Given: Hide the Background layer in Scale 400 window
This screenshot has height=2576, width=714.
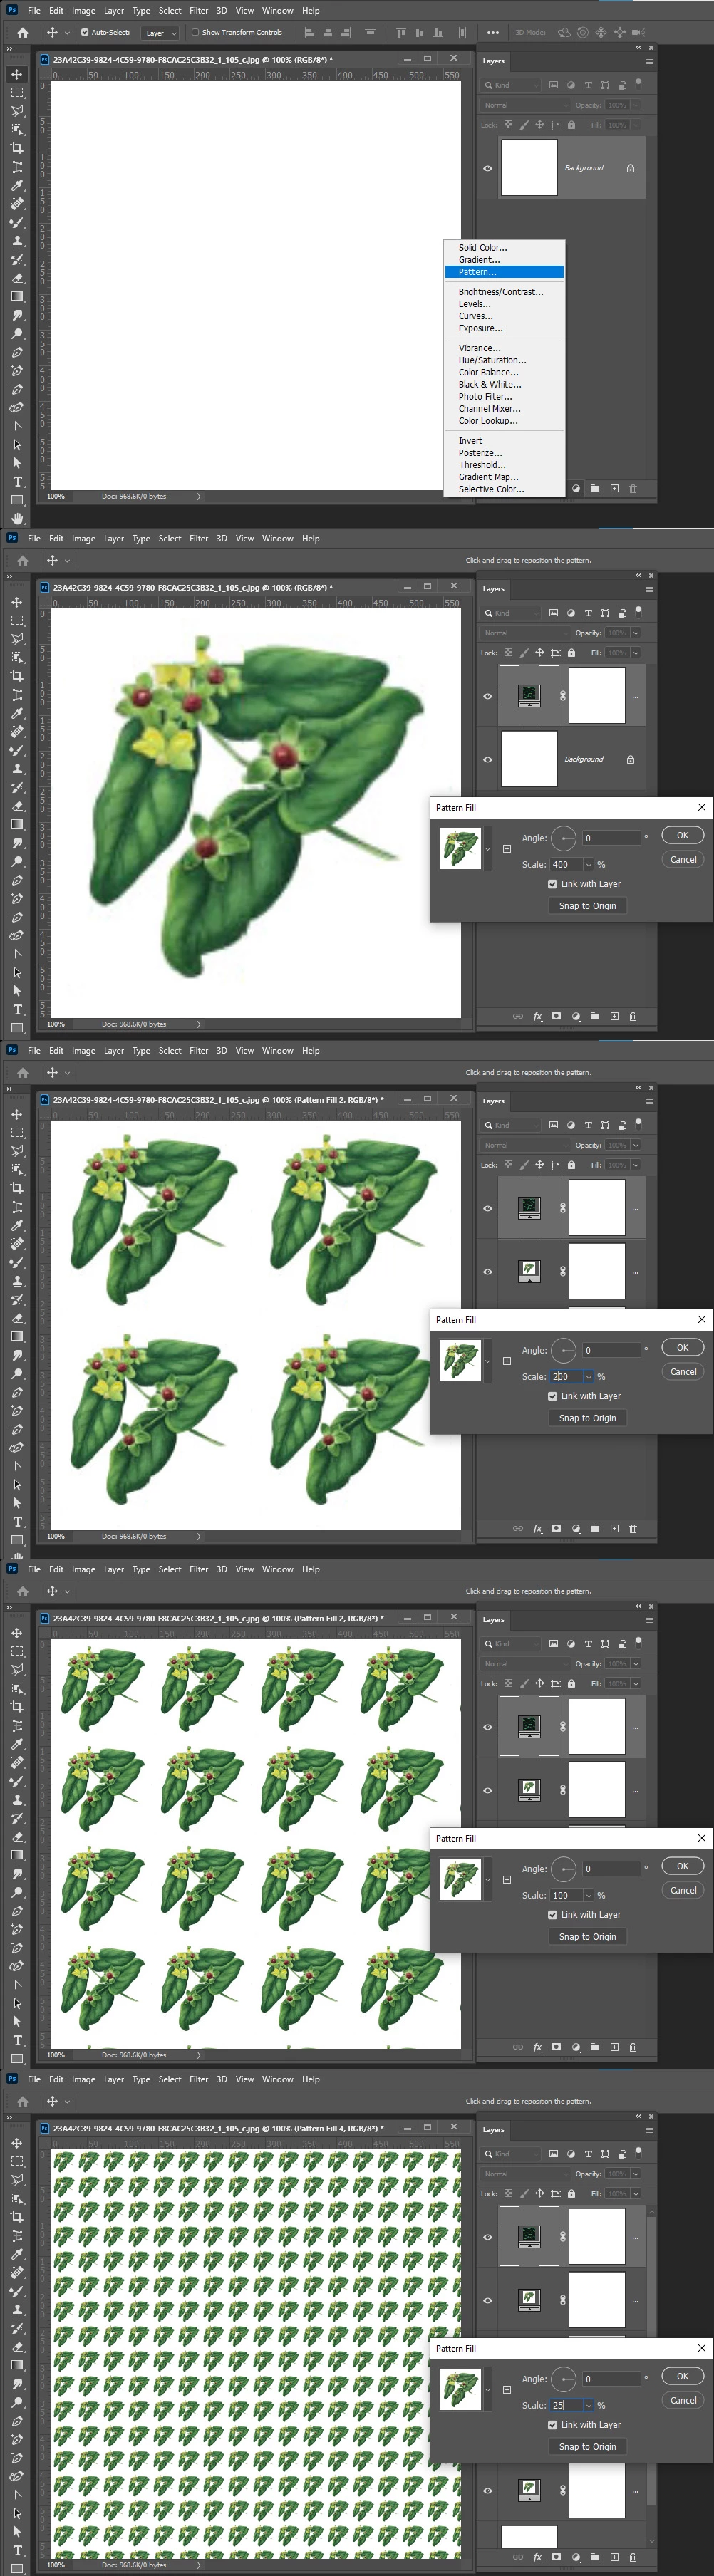Looking at the screenshot, I should point(488,759).
